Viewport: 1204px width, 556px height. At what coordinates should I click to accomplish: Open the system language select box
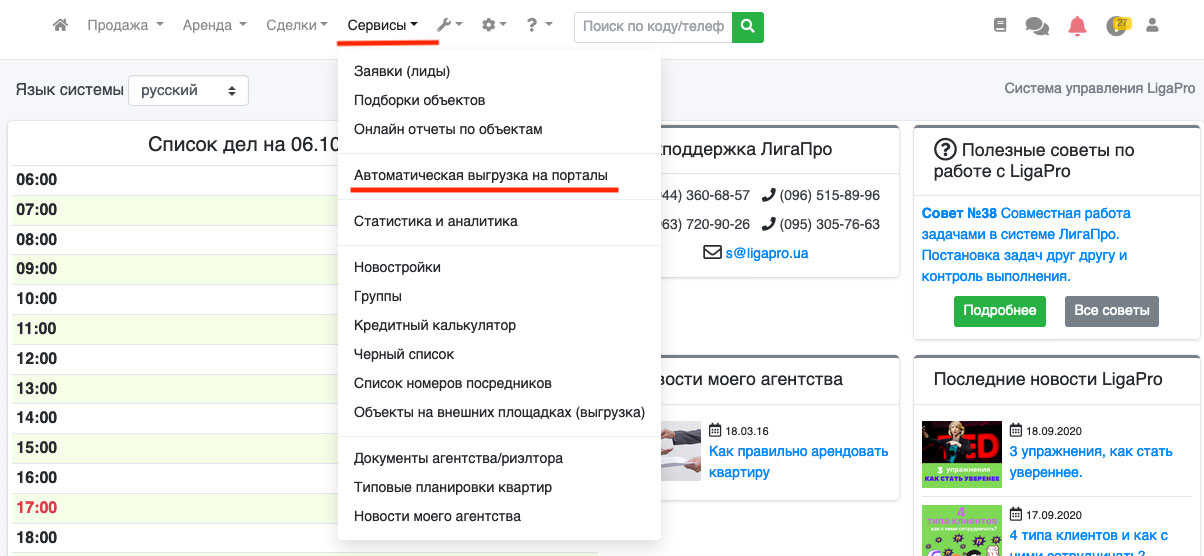pos(188,90)
